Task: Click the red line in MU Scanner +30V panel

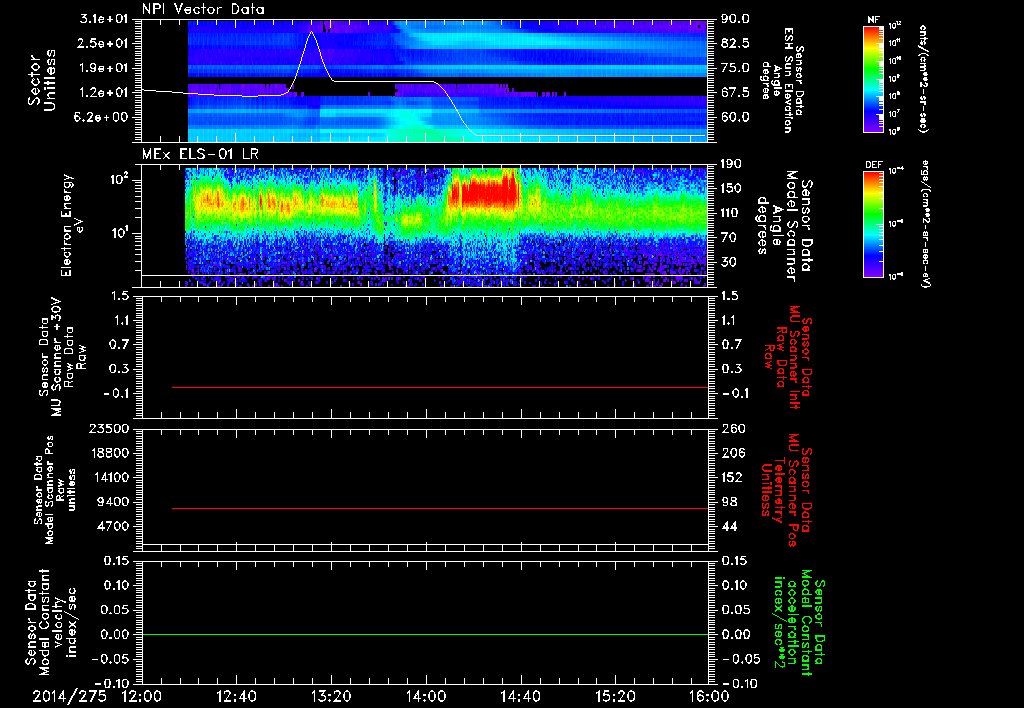Action: pos(440,387)
